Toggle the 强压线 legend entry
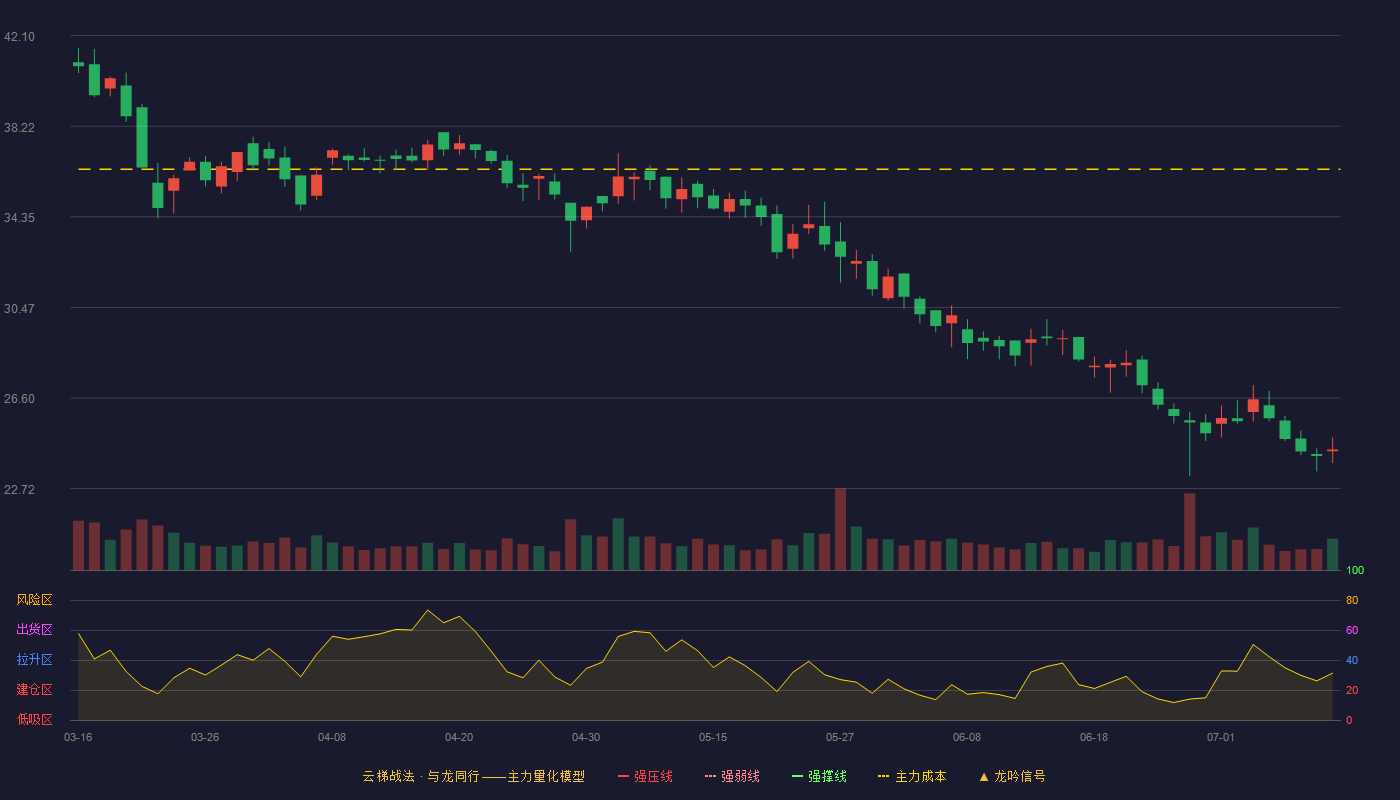This screenshot has height=800, width=1400. [645, 776]
